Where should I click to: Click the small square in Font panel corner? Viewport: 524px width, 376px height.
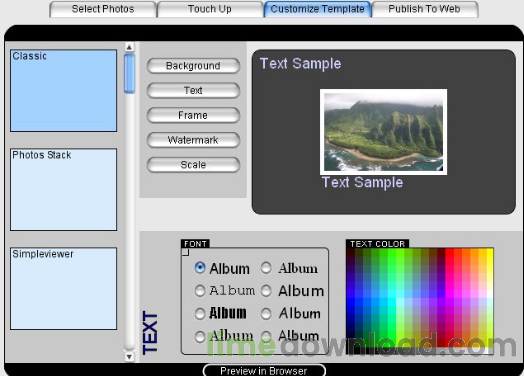(x=185, y=252)
